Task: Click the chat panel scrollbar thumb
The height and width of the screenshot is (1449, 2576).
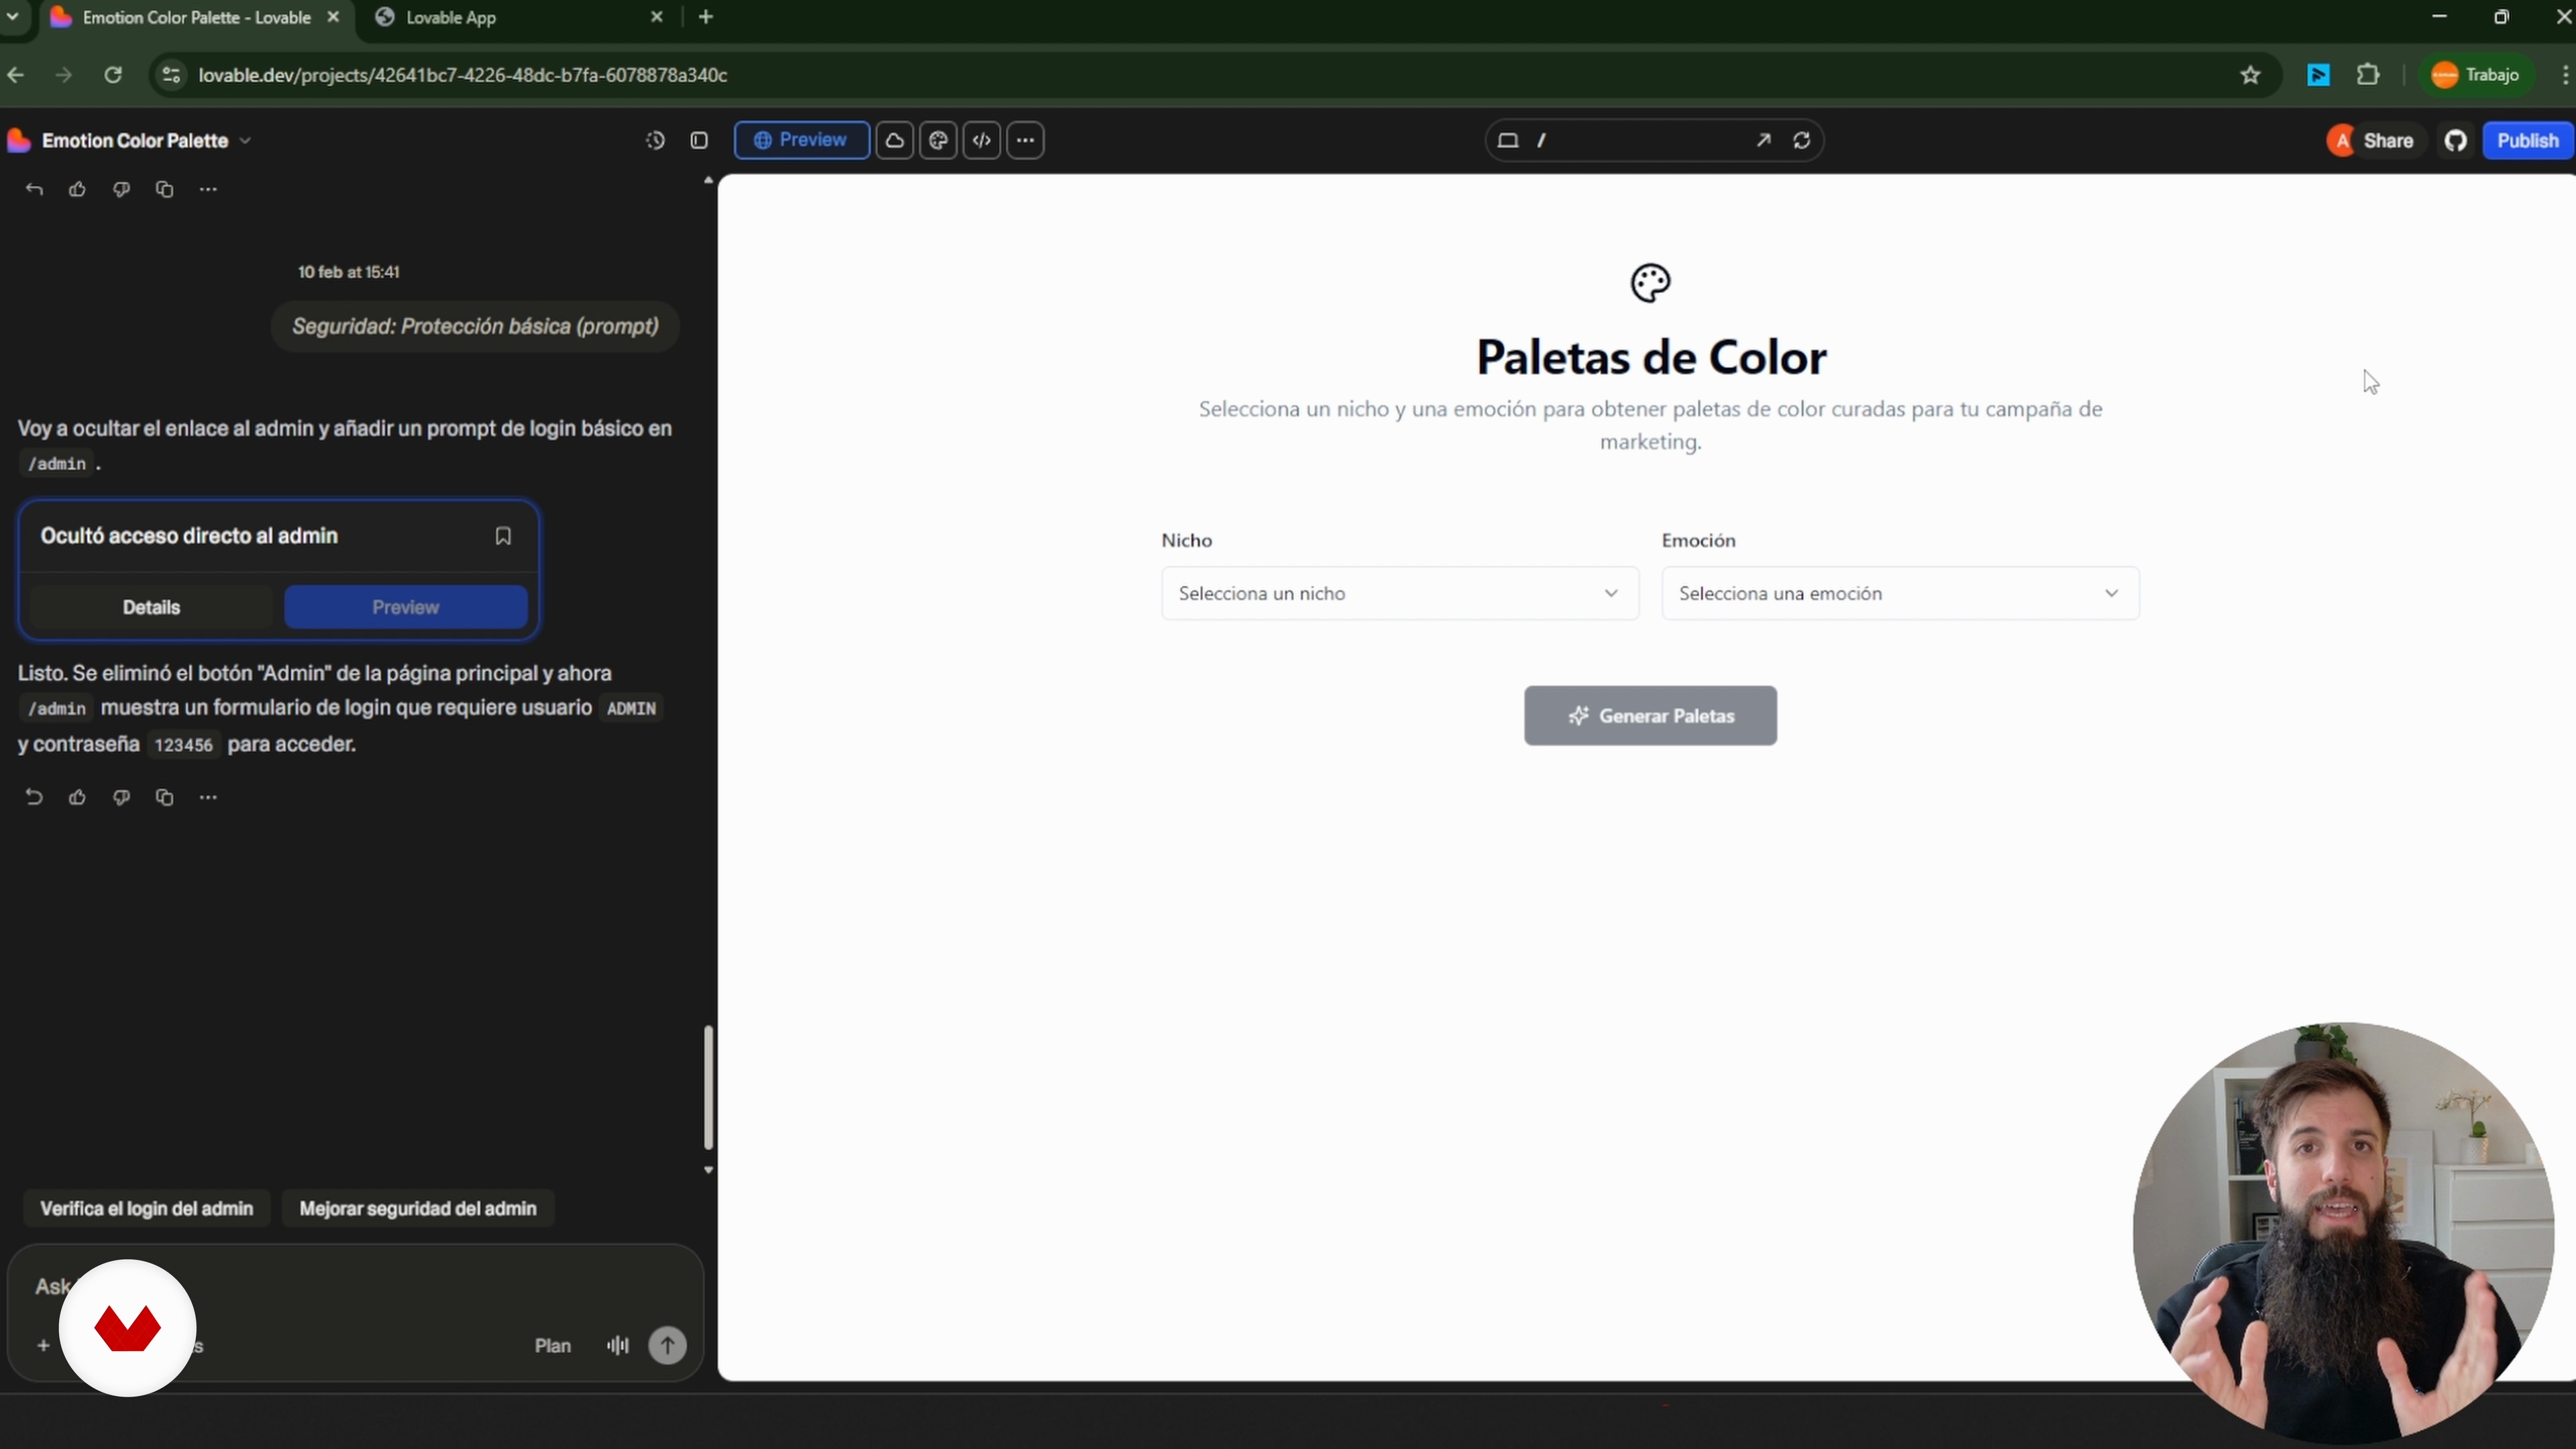Action: tap(708, 1088)
